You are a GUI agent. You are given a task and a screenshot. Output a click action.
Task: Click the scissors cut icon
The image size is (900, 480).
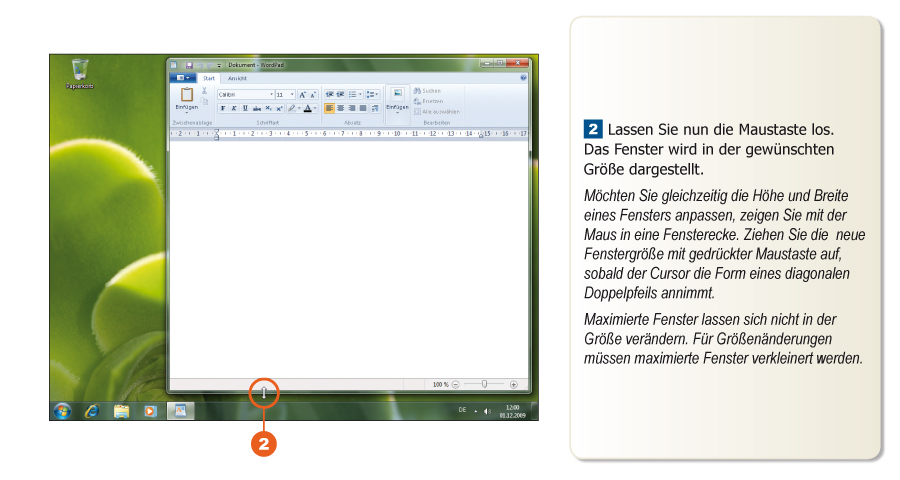coord(205,90)
